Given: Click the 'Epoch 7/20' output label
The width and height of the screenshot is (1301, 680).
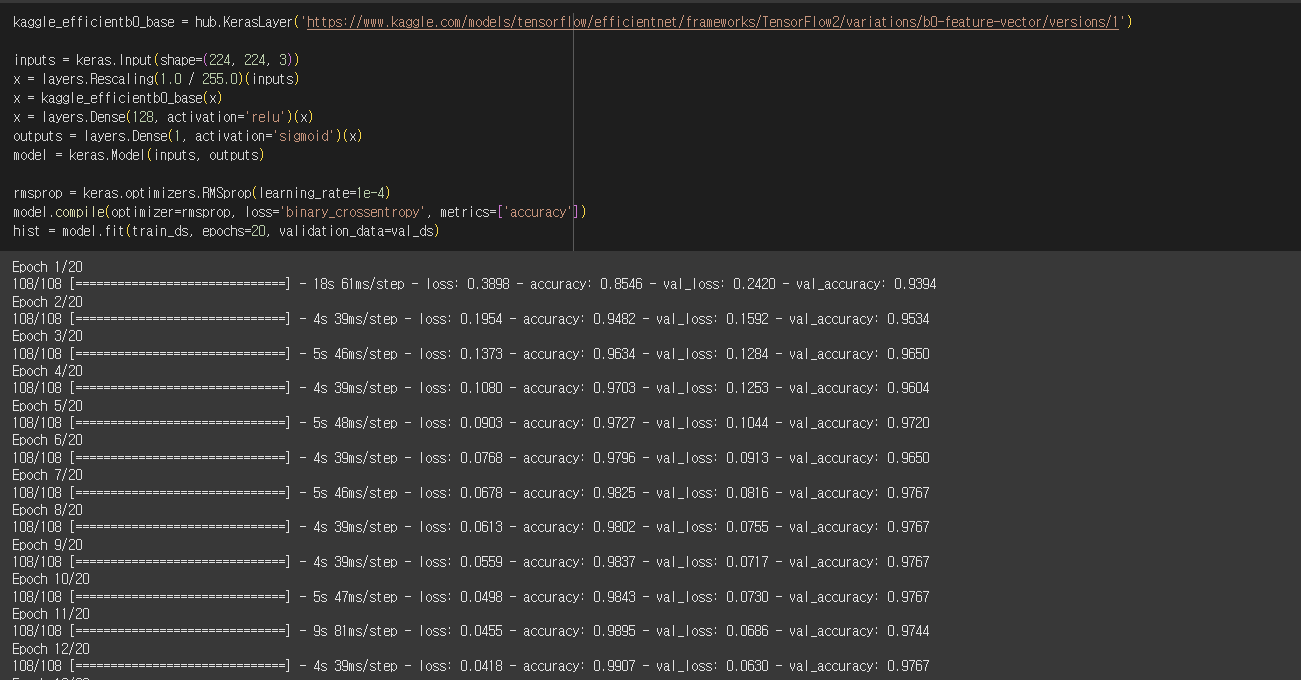Looking at the screenshot, I should 47,475.
